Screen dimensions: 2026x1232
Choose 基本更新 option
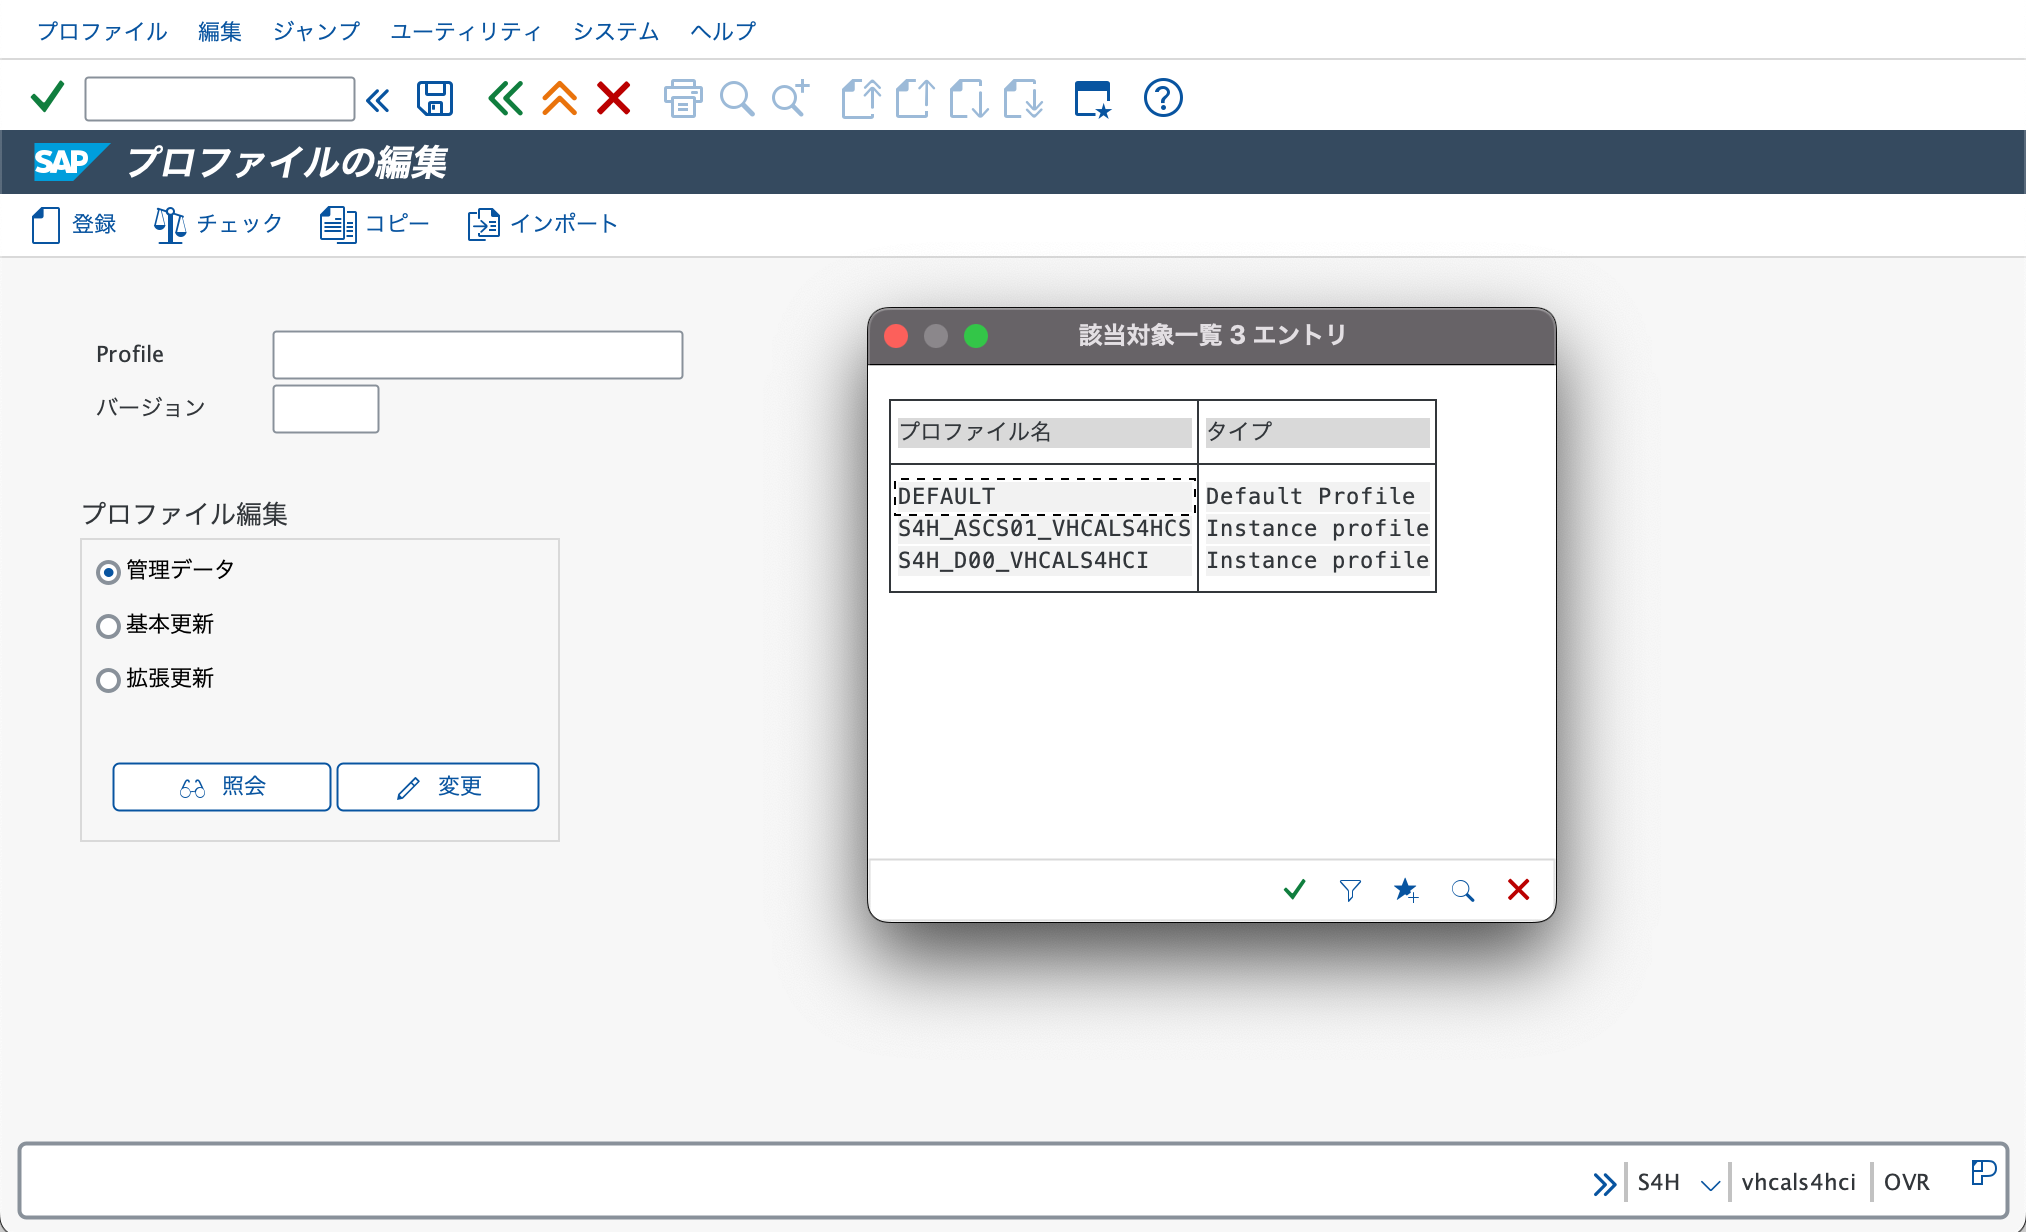pyautogui.click(x=108, y=626)
